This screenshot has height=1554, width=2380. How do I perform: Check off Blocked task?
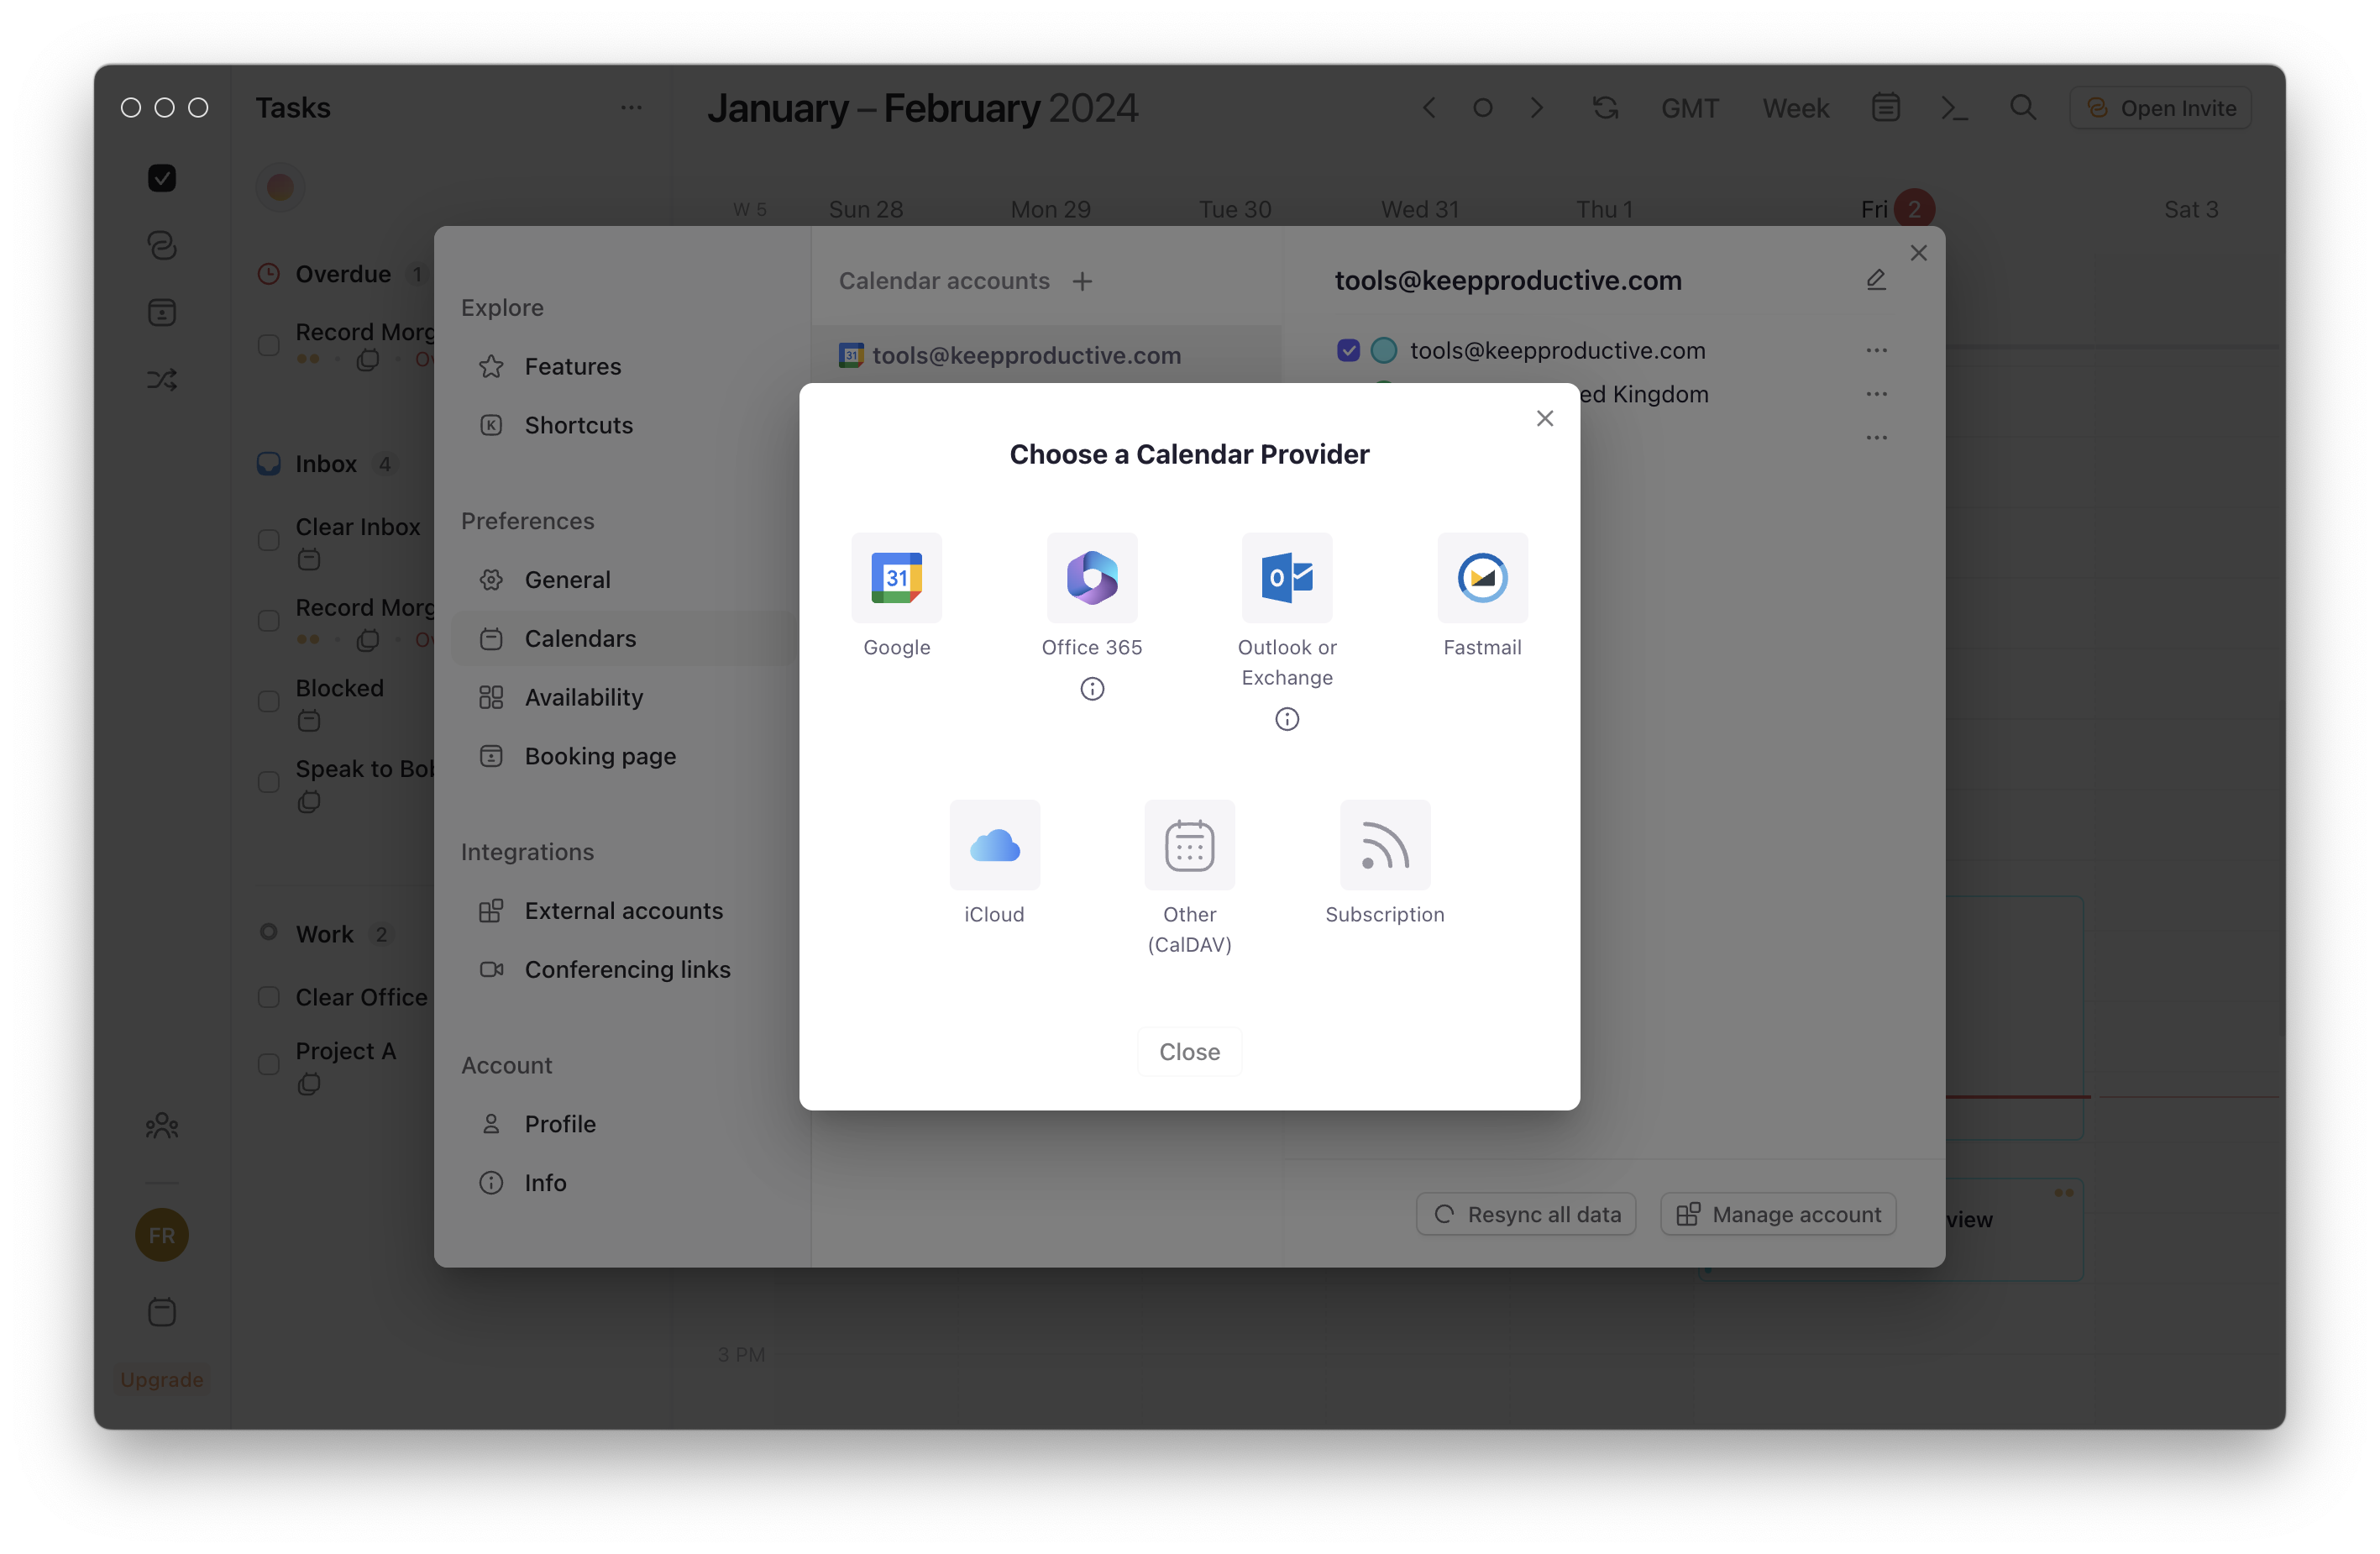(x=269, y=701)
